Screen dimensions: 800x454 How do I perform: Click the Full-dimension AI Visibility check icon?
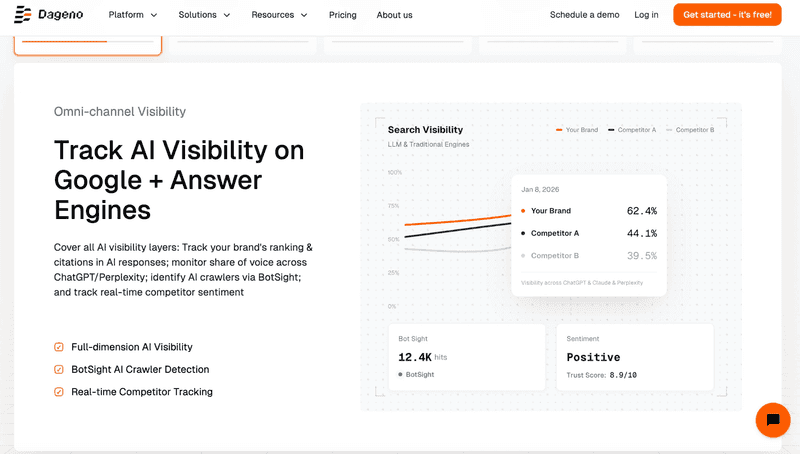[x=59, y=347]
